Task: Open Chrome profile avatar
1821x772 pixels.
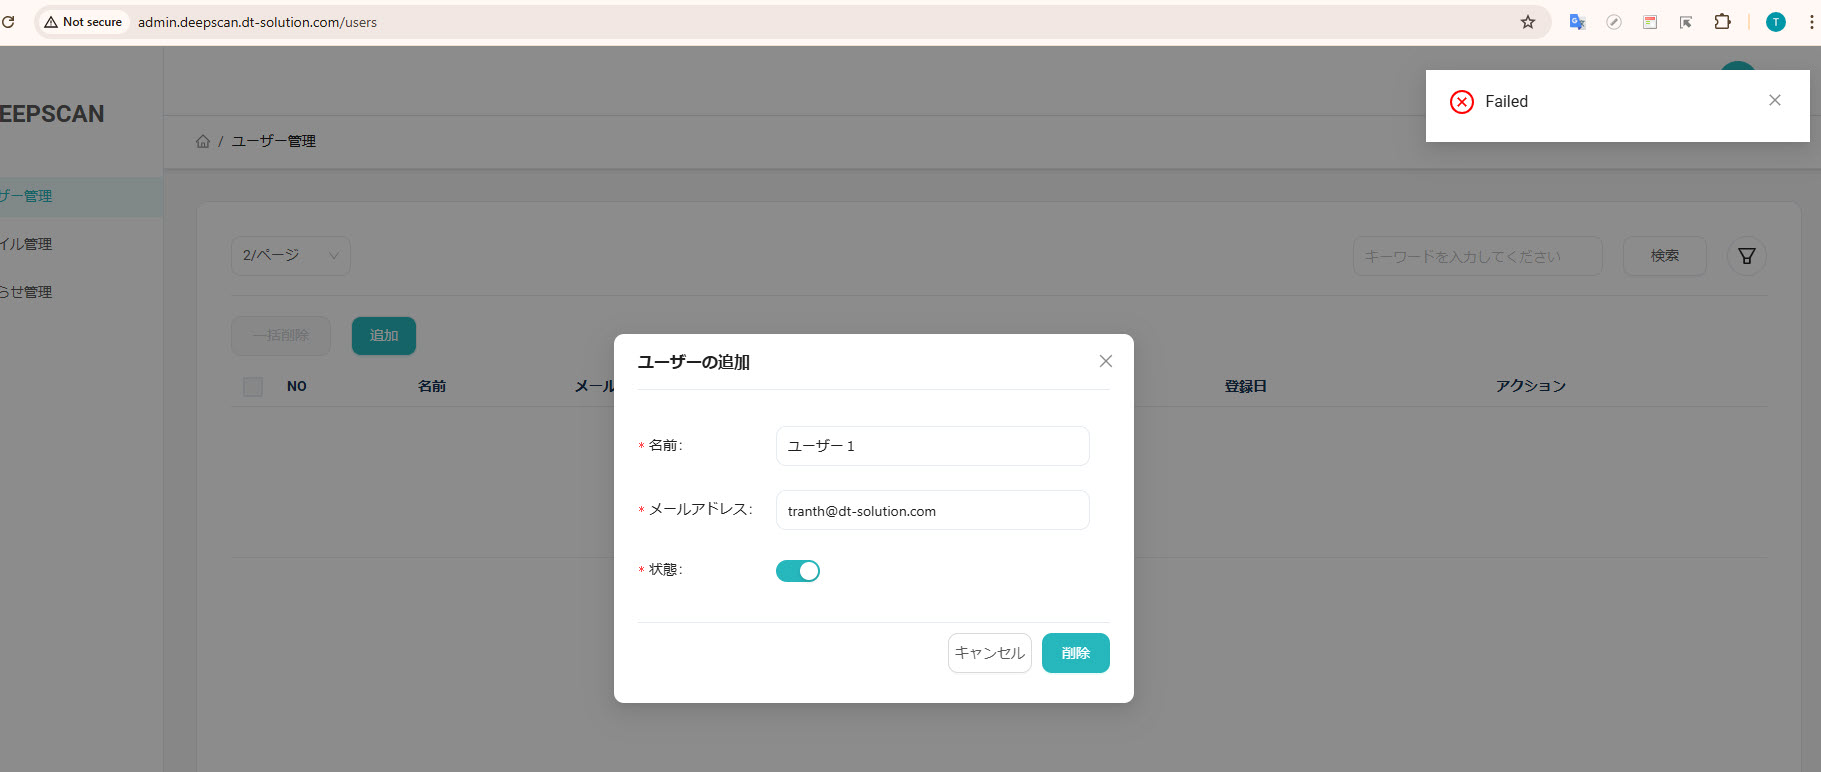Action: (x=1775, y=22)
